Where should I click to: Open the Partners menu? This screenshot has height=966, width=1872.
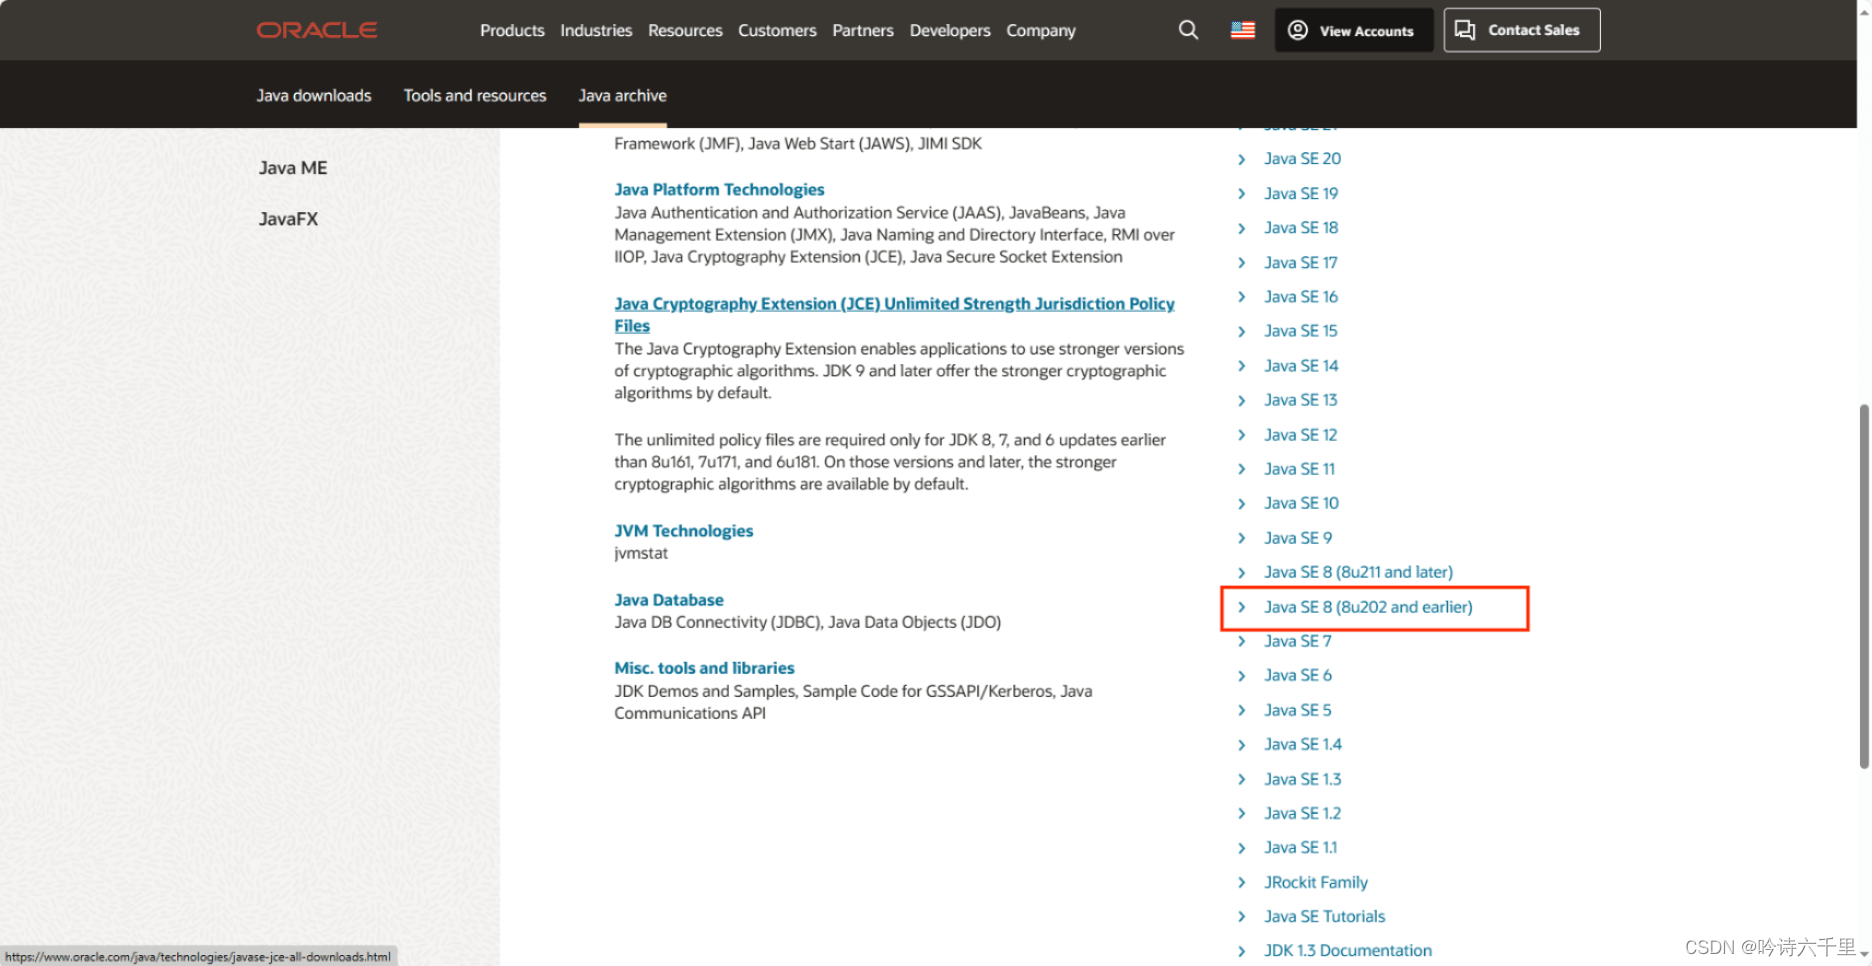(x=863, y=30)
